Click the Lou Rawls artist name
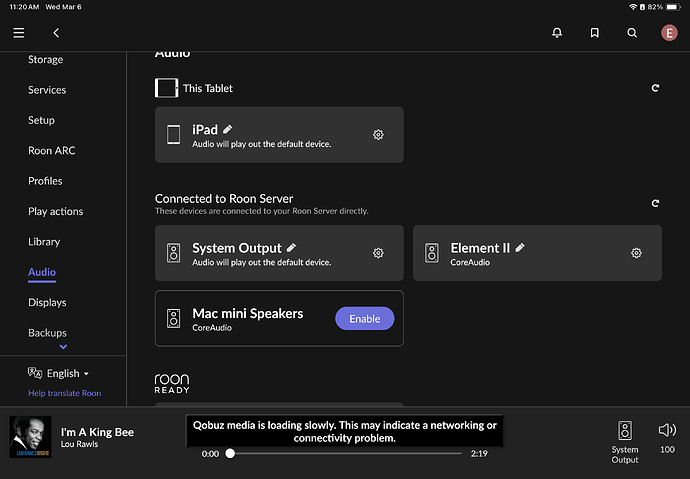Screen dimensions: 690x479 click(79, 444)
